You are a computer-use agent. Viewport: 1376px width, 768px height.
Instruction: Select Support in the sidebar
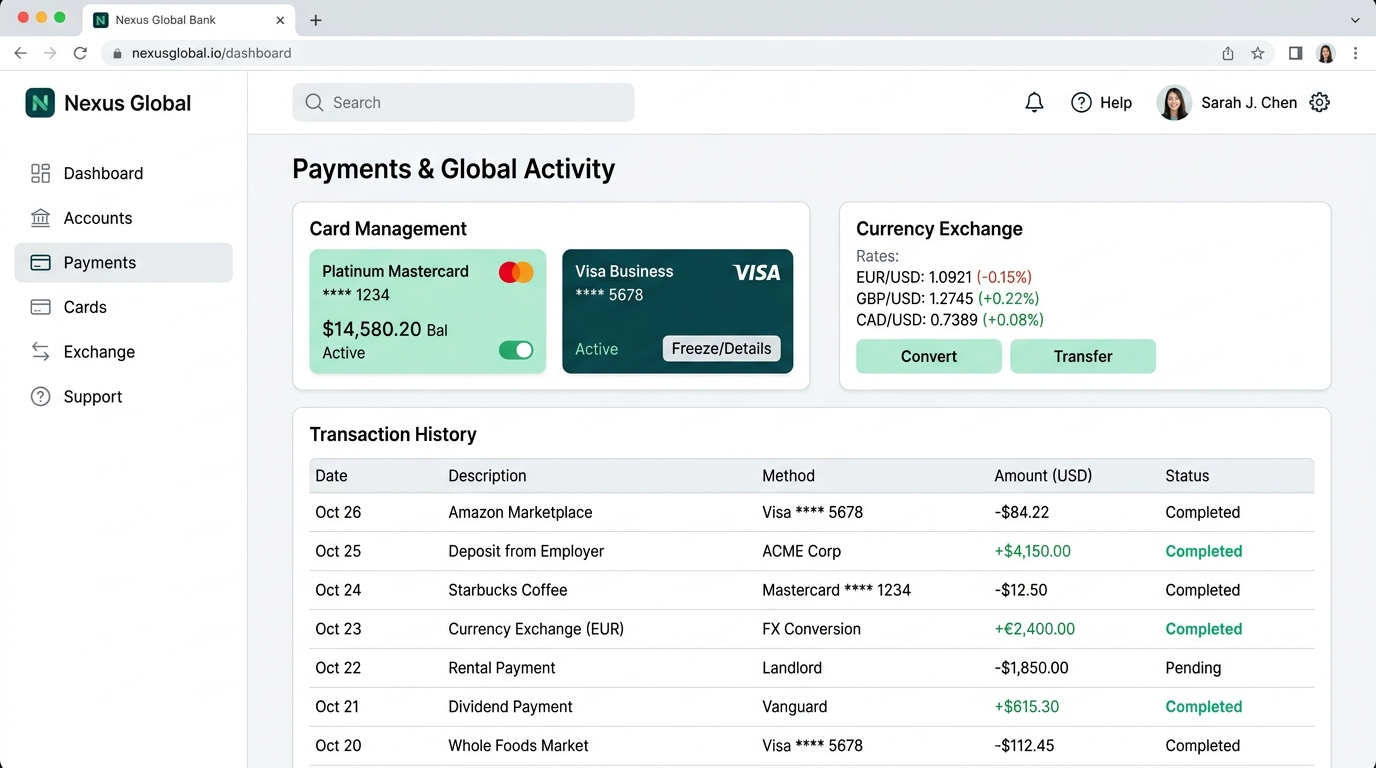point(123,397)
